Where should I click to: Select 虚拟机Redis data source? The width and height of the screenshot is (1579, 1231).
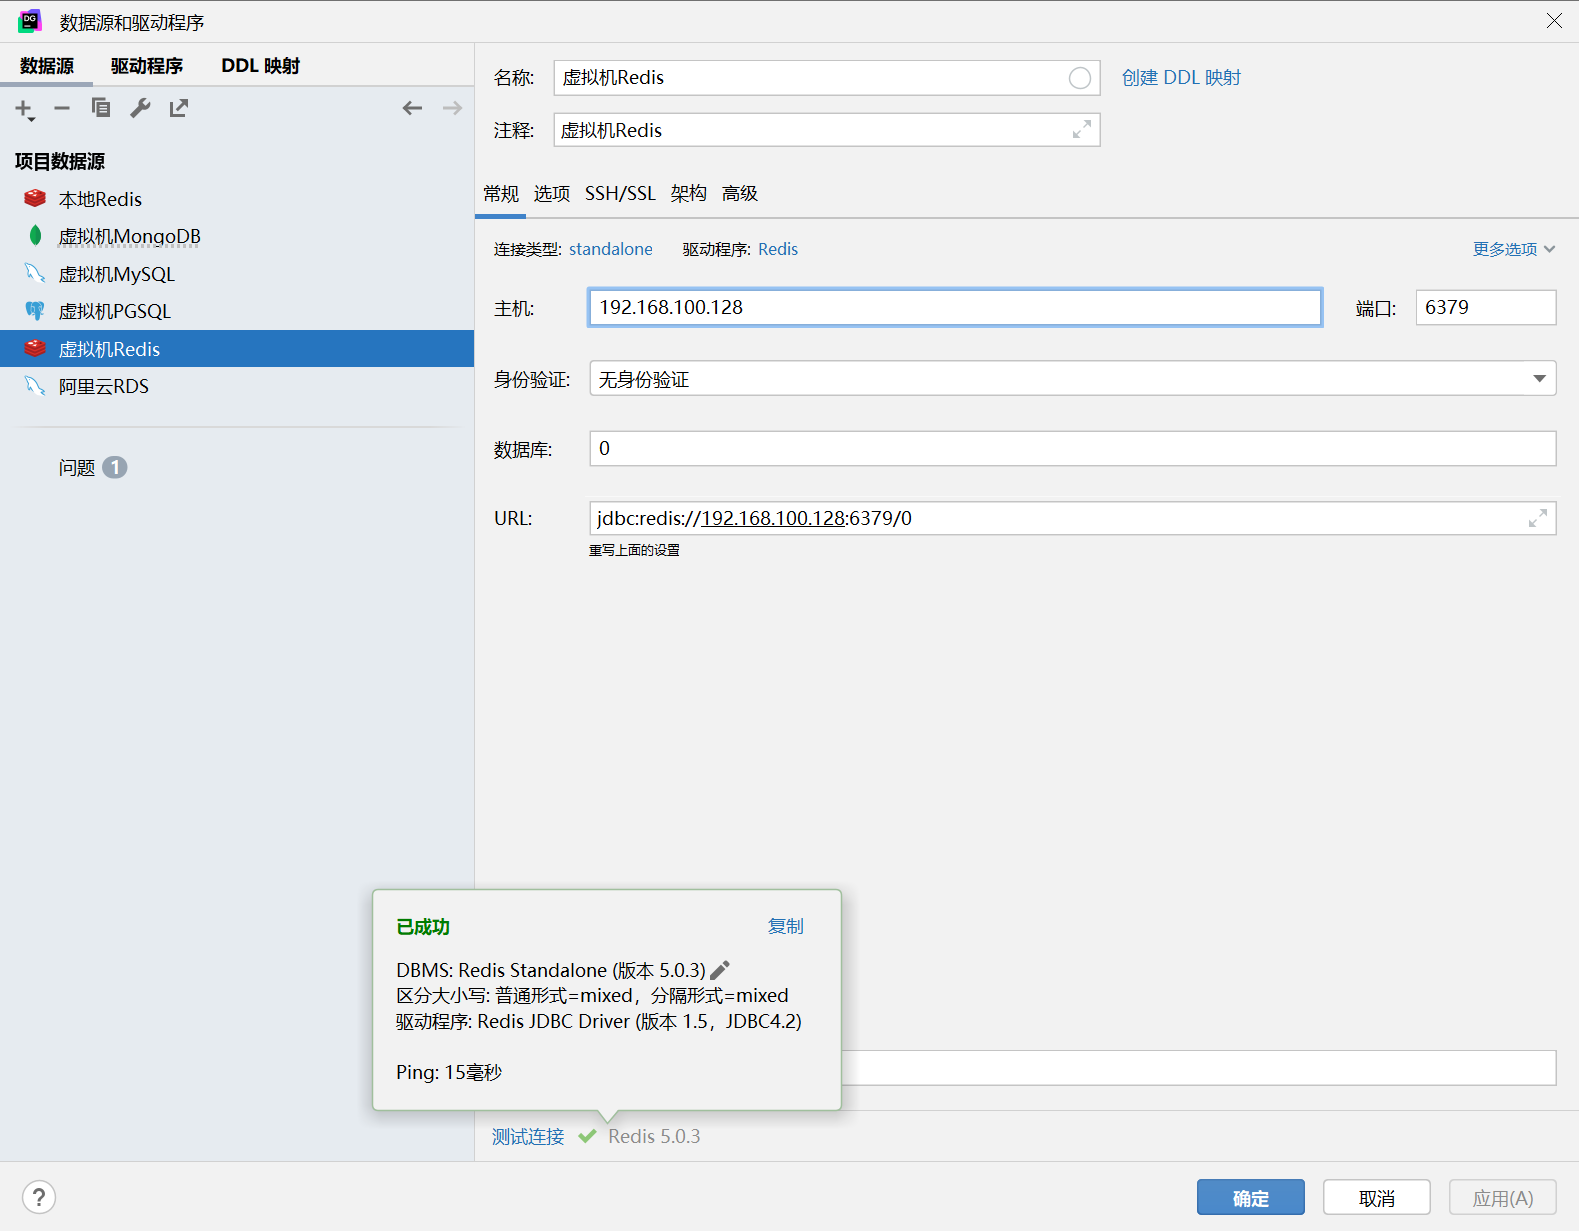[x=237, y=349]
